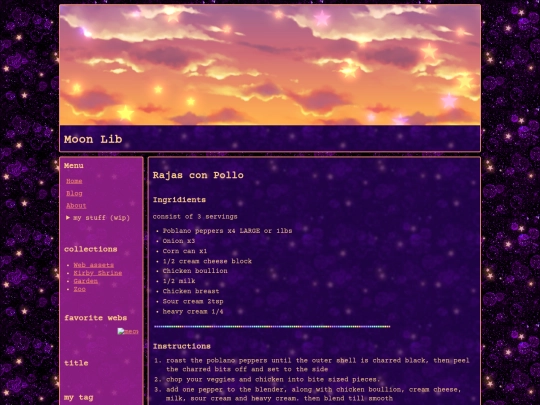
Task: Click 'Poblano peppers x4 LARGE or 1lbs' item
Action: tap(227, 231)
